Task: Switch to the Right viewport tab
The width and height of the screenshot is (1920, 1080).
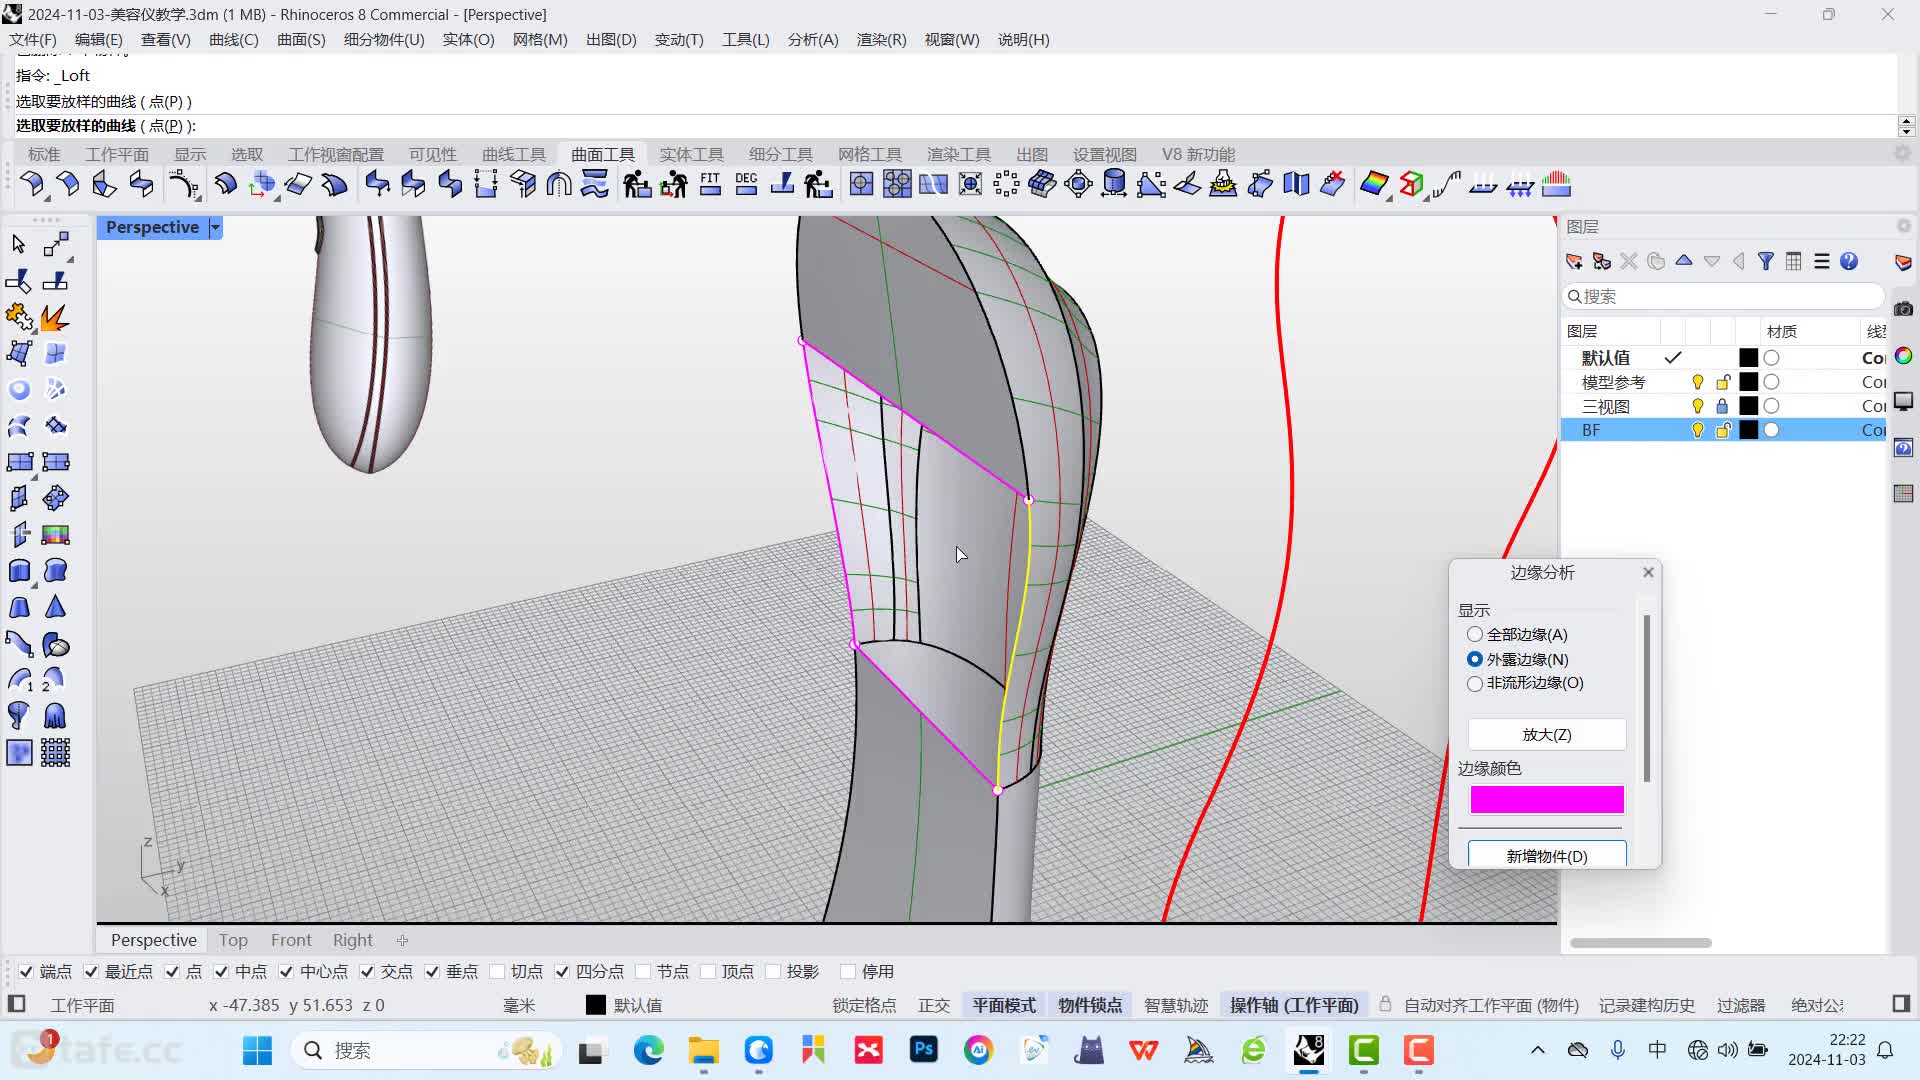Action: (352, 940)
